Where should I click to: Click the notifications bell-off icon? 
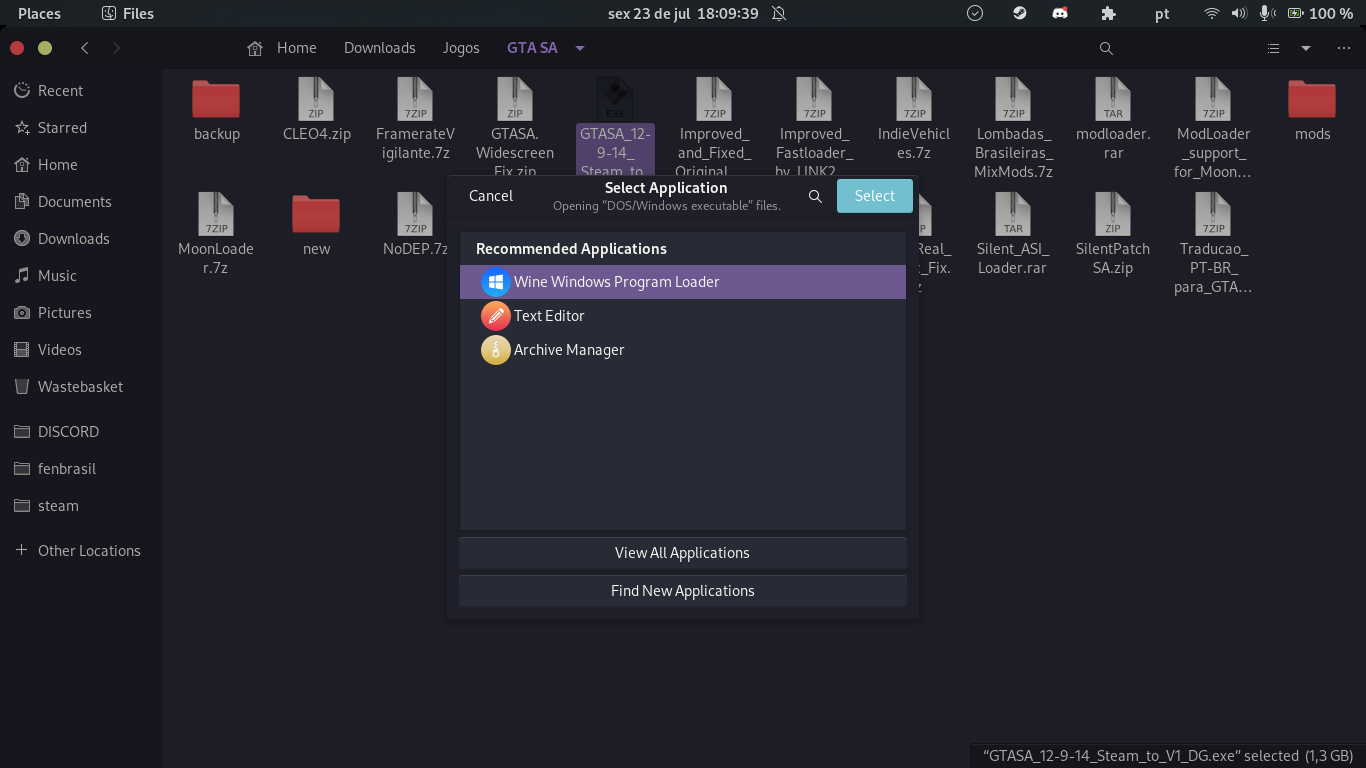779,13
